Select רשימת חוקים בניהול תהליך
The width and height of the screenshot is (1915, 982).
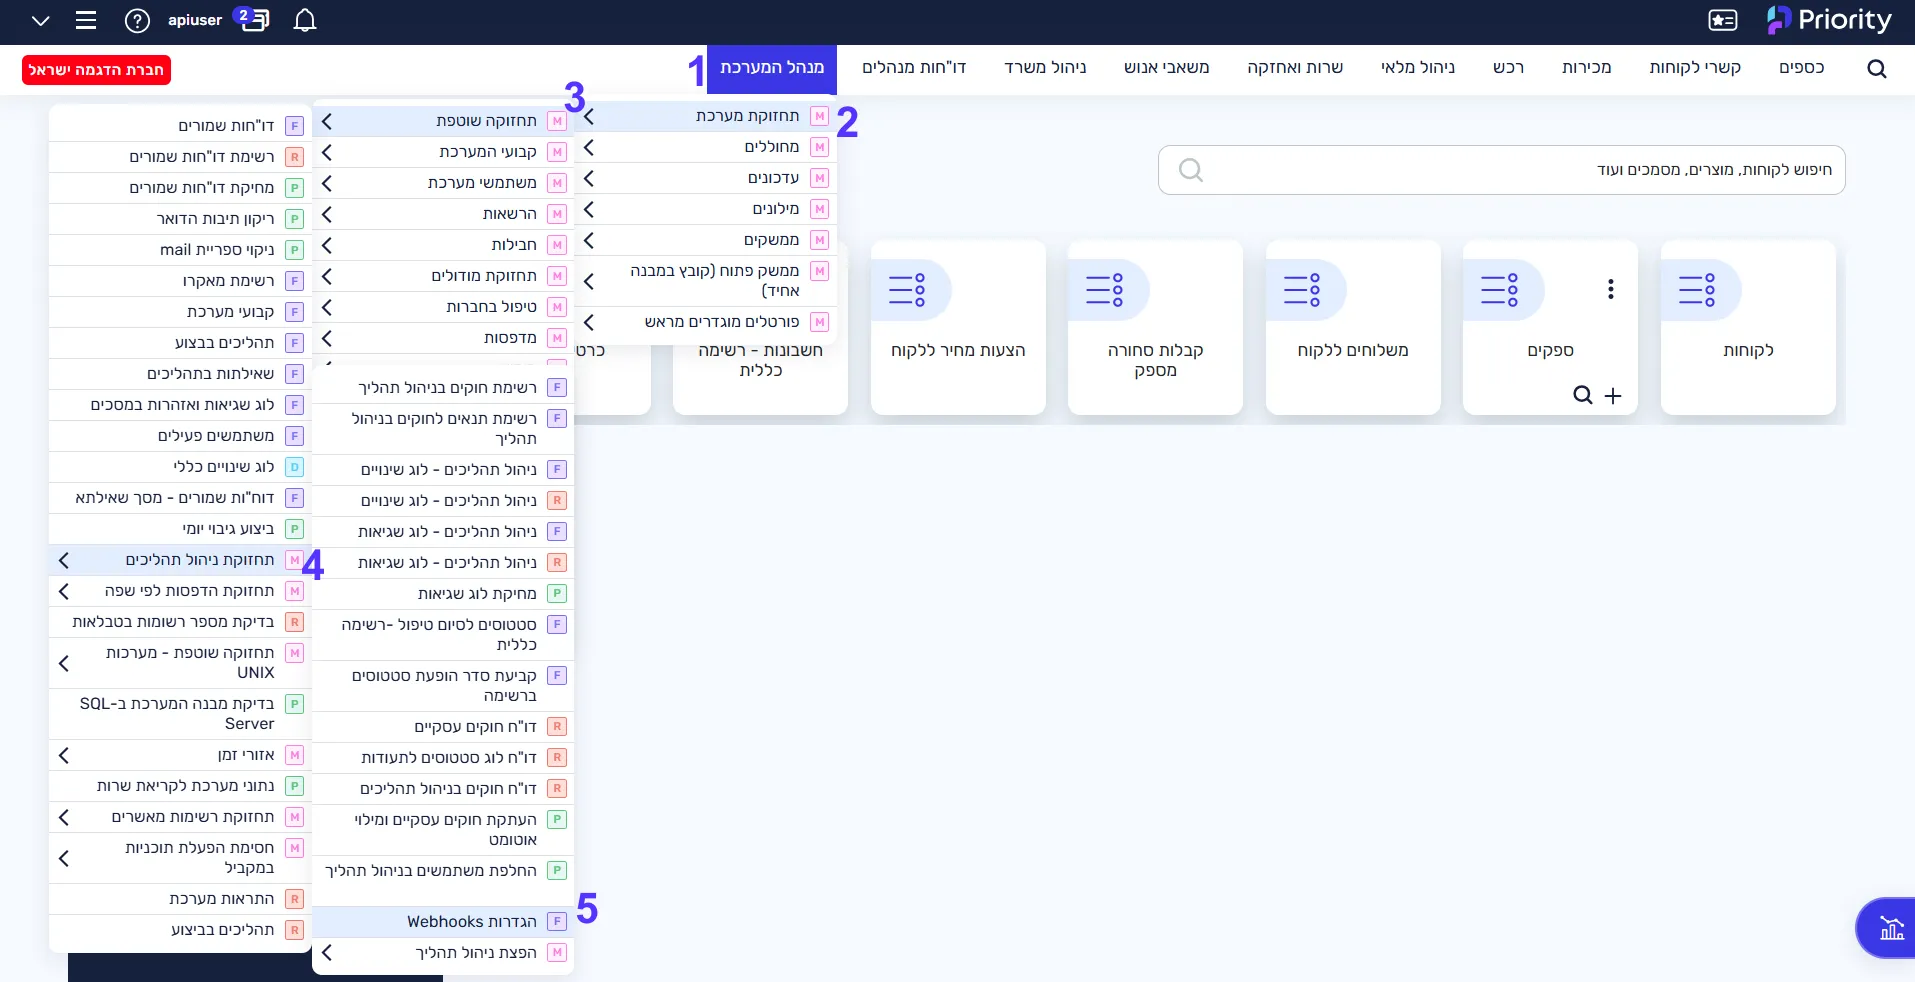(443, 388)
